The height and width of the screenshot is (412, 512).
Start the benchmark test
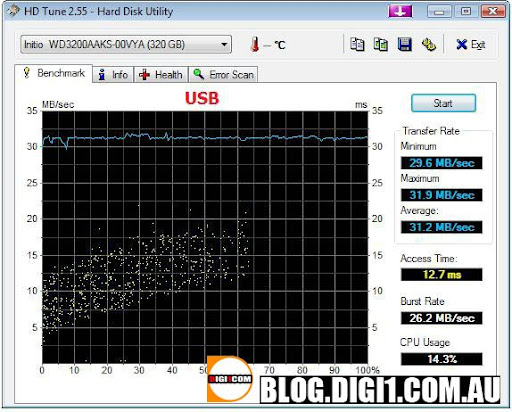pos(443,103)
